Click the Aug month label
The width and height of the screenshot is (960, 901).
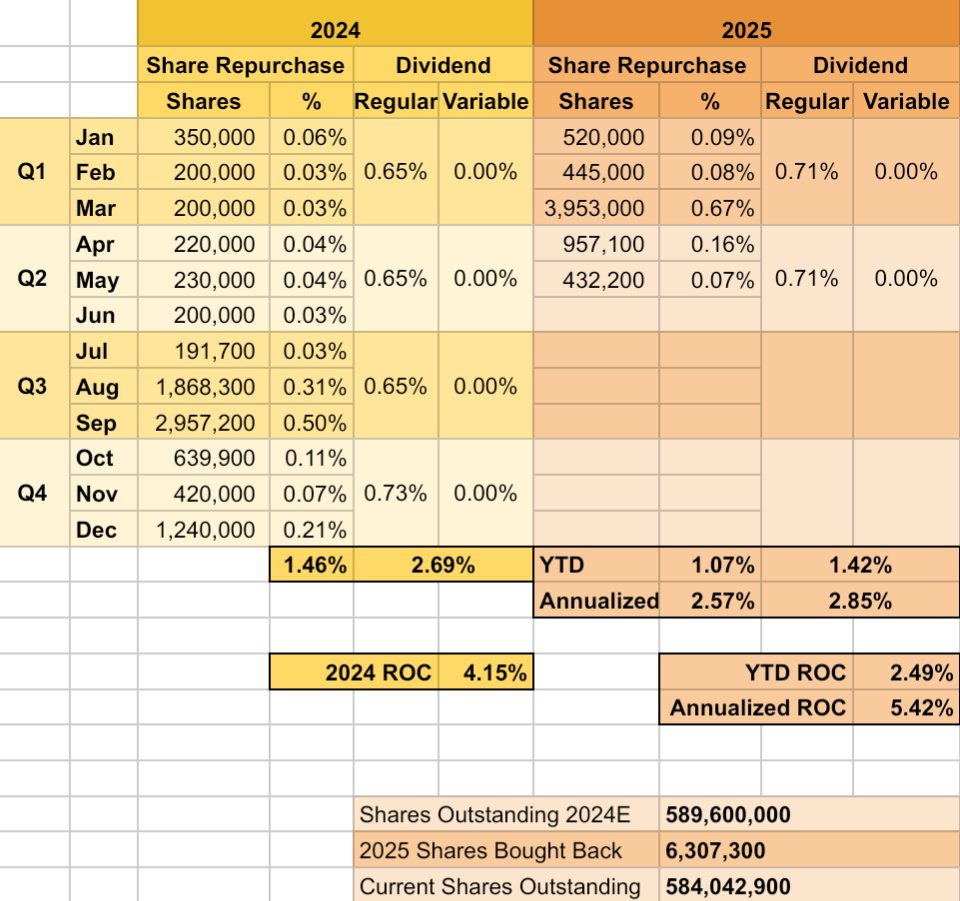(x=104, y=386)
